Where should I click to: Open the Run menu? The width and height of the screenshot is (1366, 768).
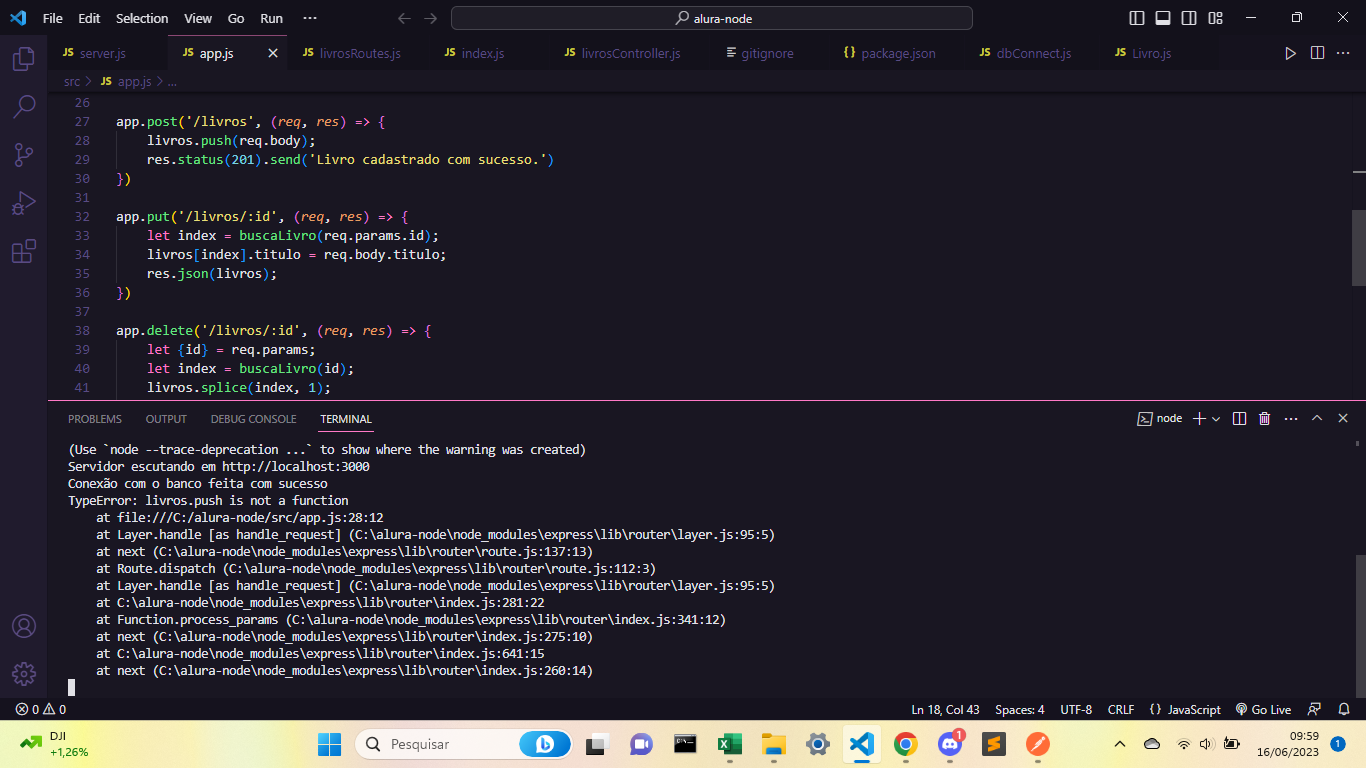point(271,18)
